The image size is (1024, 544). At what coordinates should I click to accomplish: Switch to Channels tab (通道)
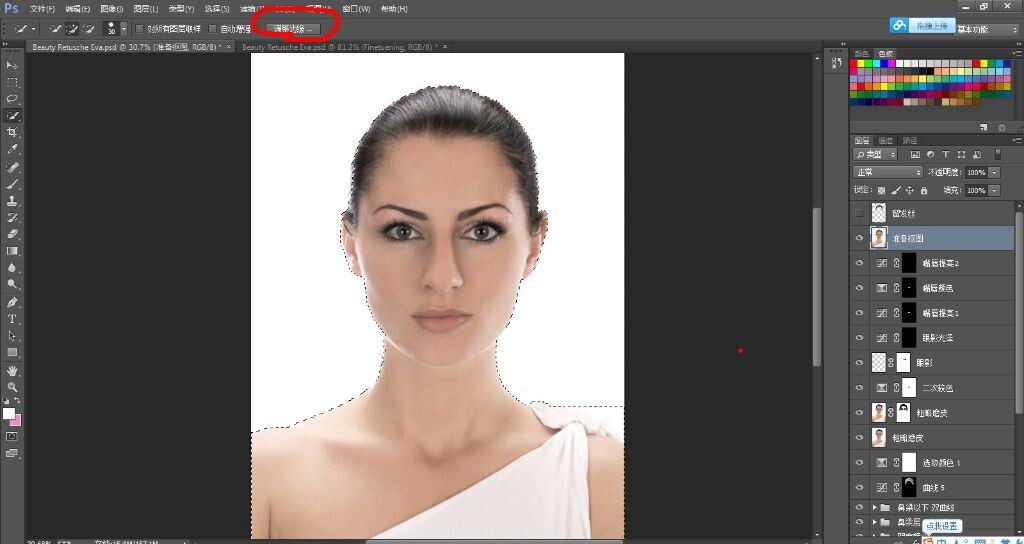[886, 140]
